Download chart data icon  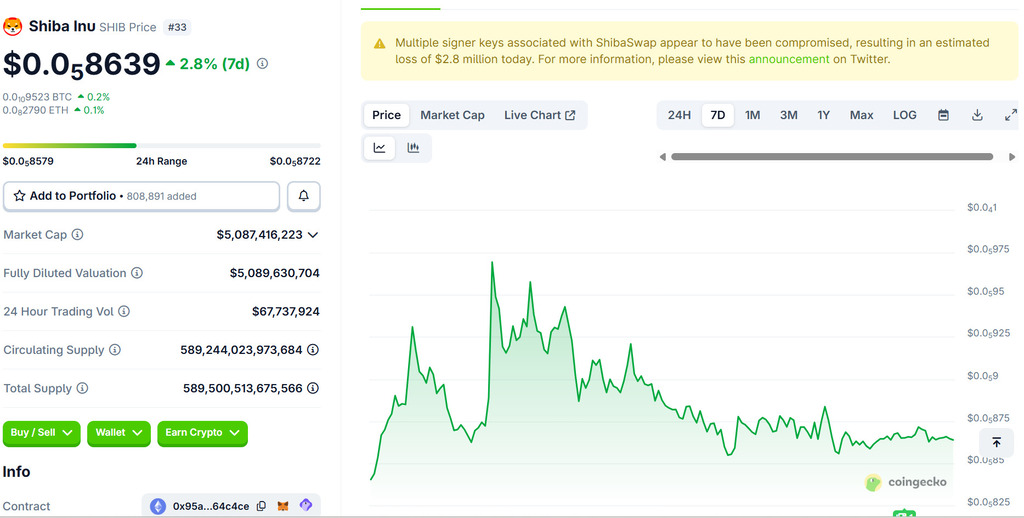977,115
